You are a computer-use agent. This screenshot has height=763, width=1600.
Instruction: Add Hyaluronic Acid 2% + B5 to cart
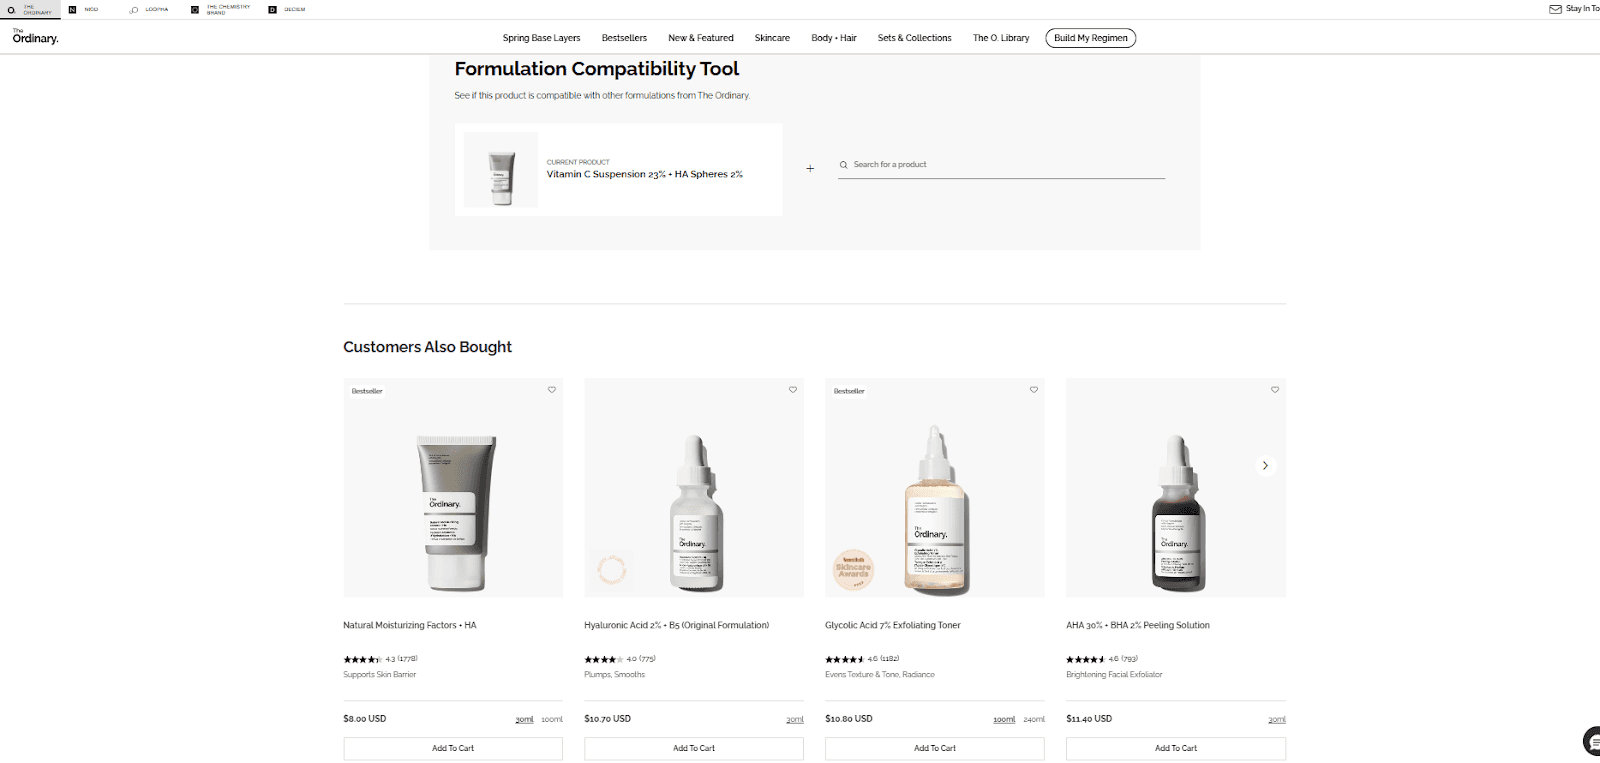click(694, 748)
